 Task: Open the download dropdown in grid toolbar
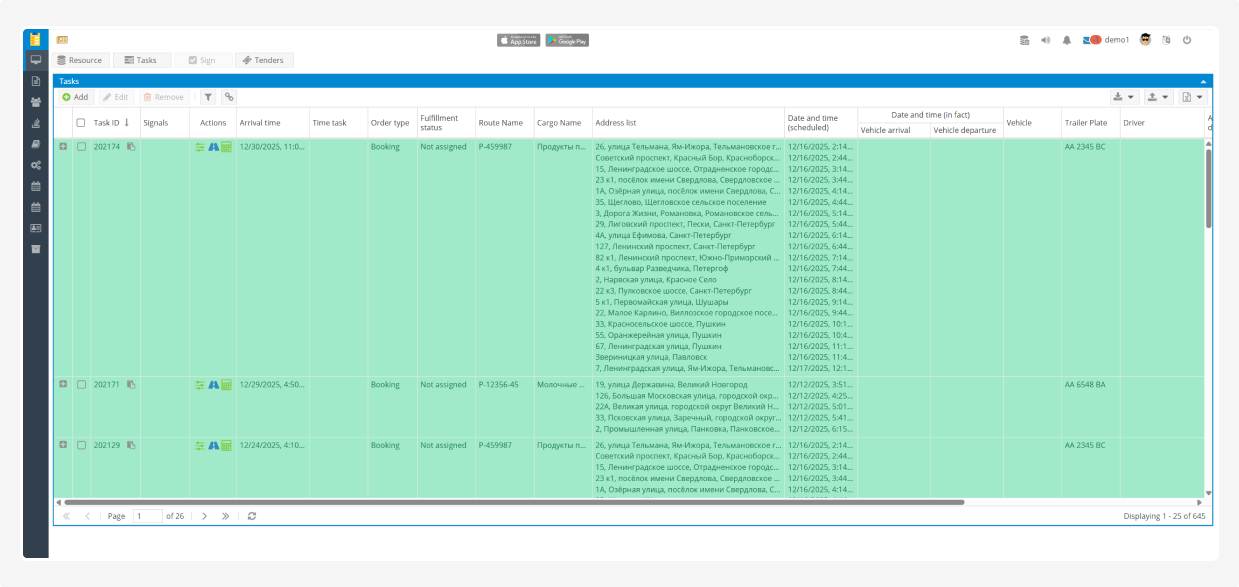[1124, 97]
